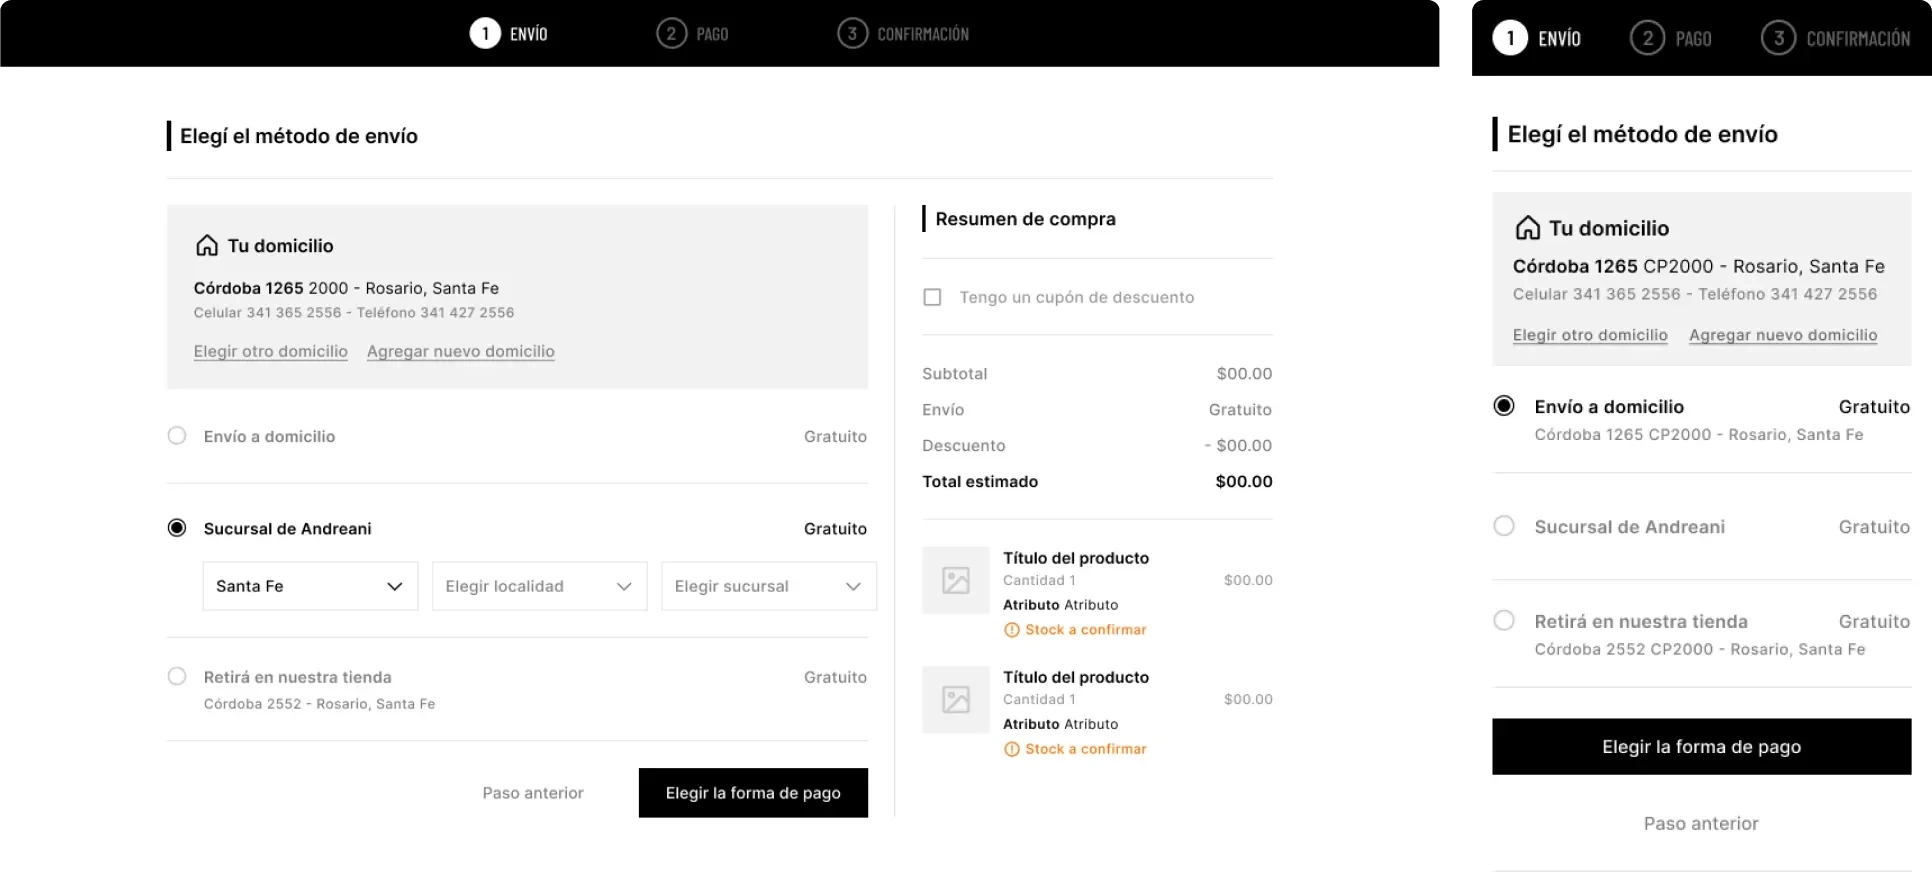Click mobile Agregar nuevo domicilio link
The height and width of the screenshot is (892, 1932).
(1783, 335)
